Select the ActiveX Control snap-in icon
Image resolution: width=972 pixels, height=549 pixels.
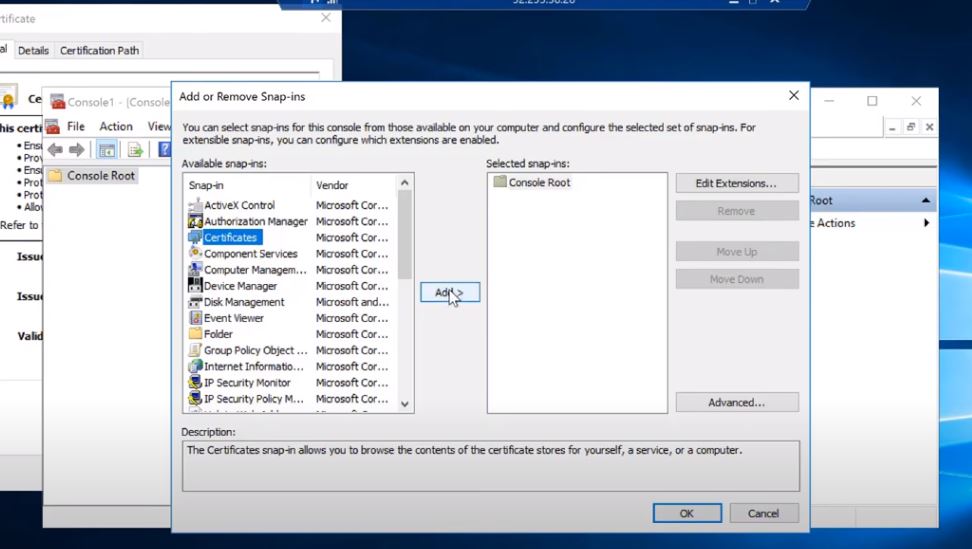195,205
